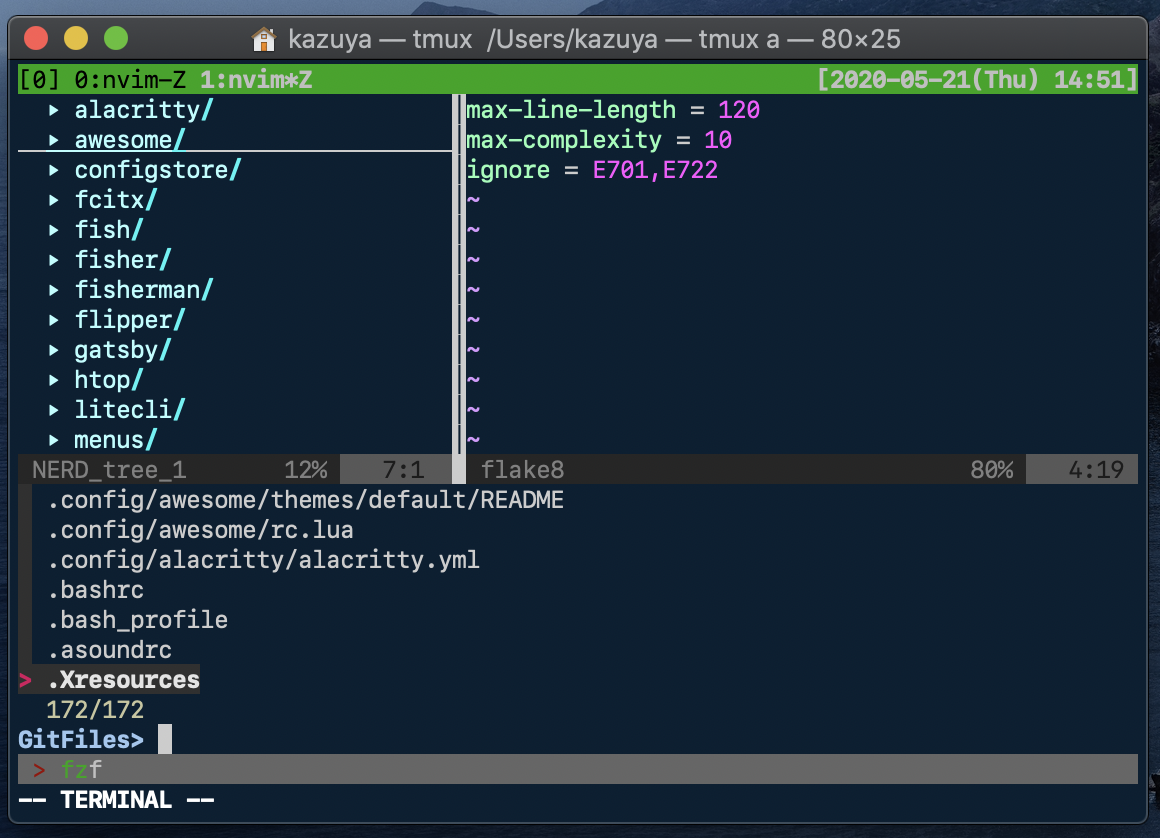Select the menus/ directory name
Image resolution: width=1160 pixels, height=838 pixels.
tap(115, 439)
